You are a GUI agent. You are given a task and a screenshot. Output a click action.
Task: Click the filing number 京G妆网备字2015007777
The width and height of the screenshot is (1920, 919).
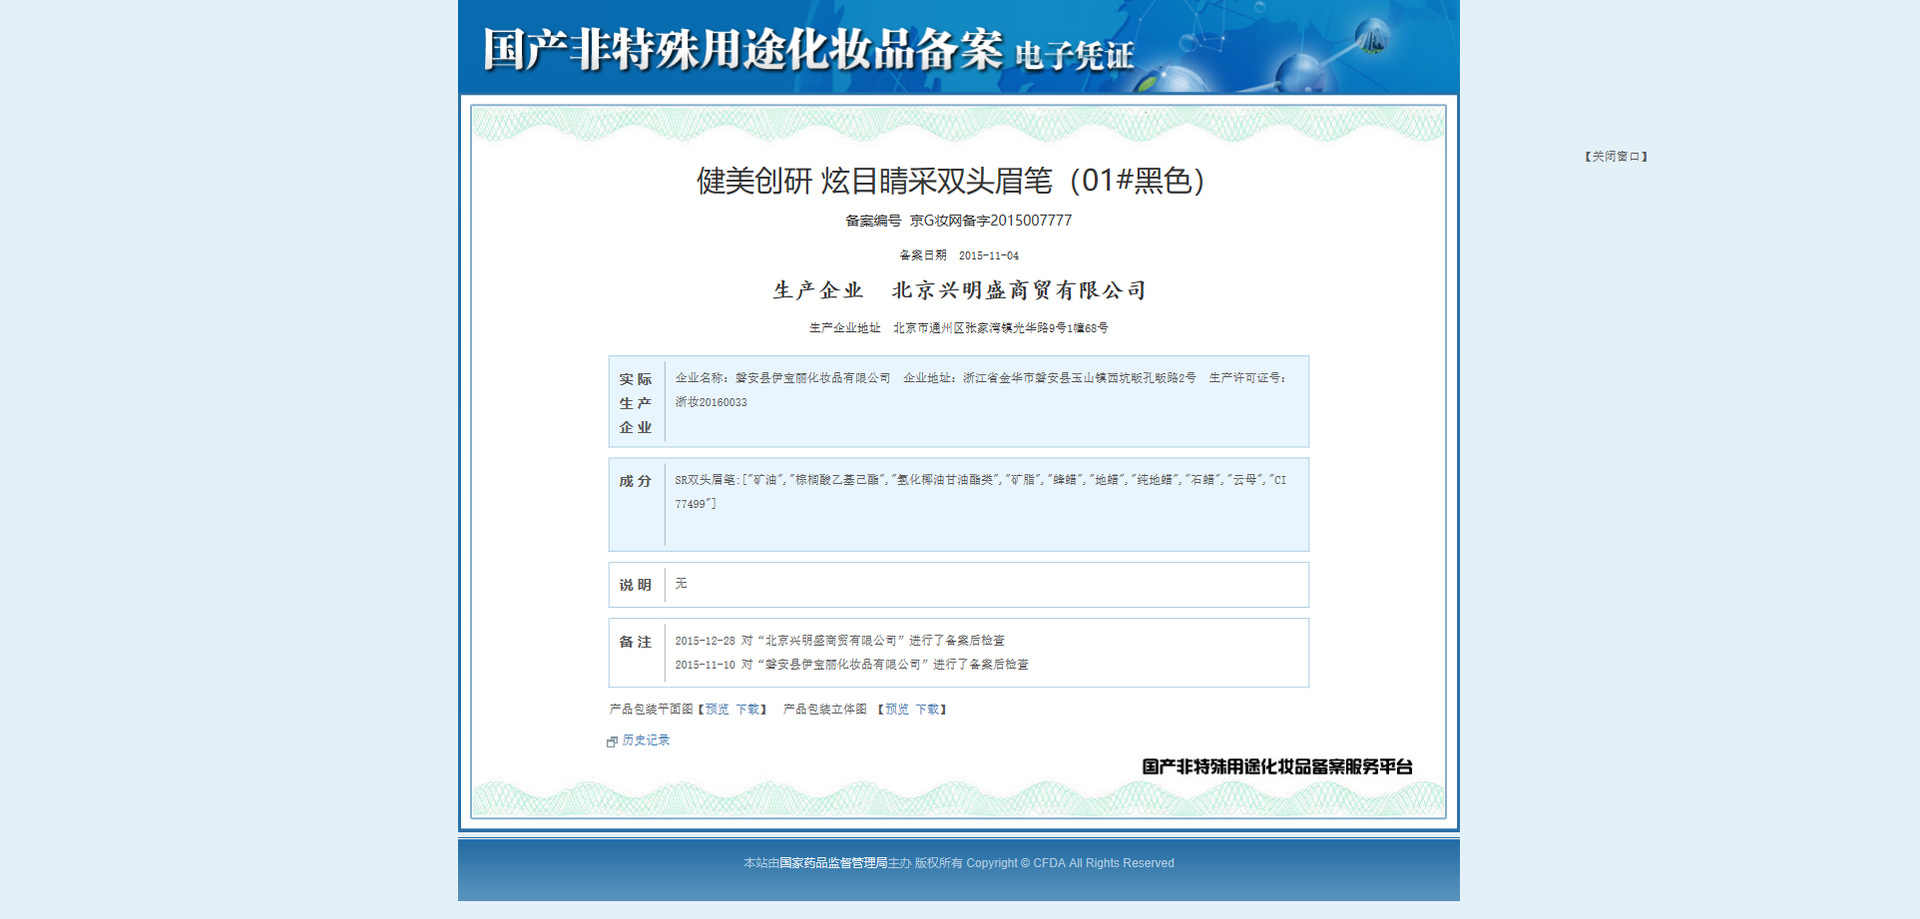(991, 221)
